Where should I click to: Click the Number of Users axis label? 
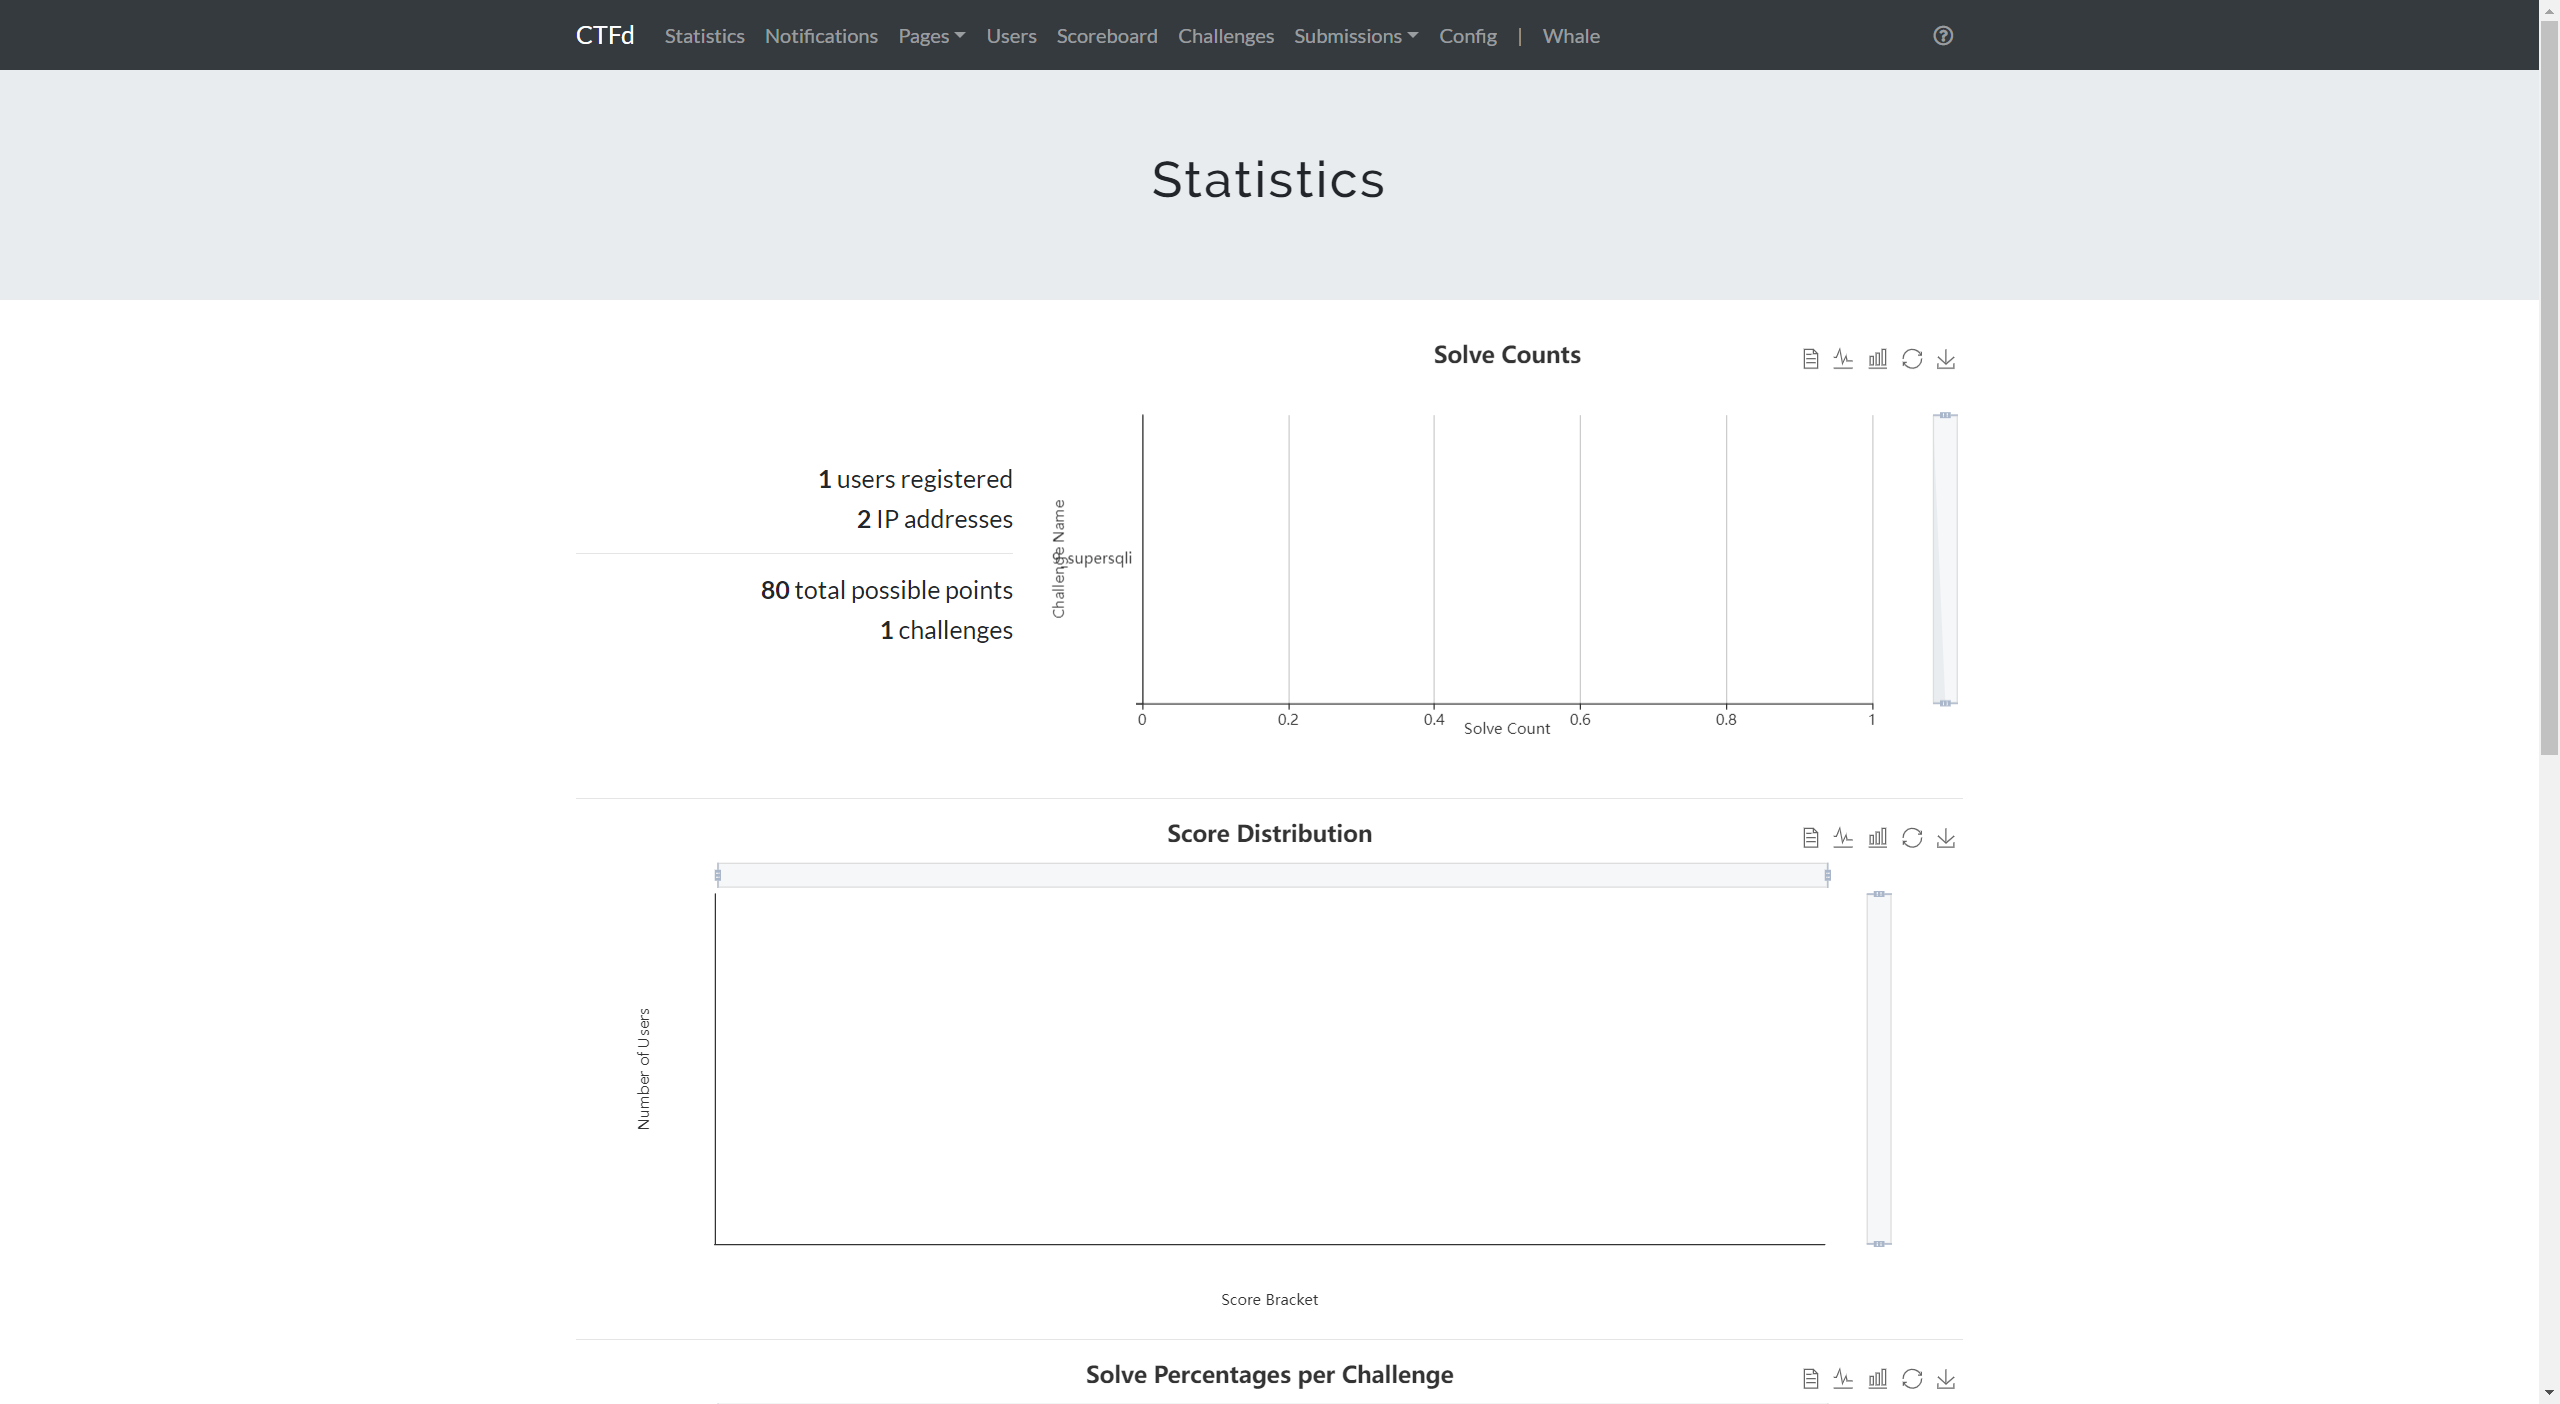[644, 1069]
